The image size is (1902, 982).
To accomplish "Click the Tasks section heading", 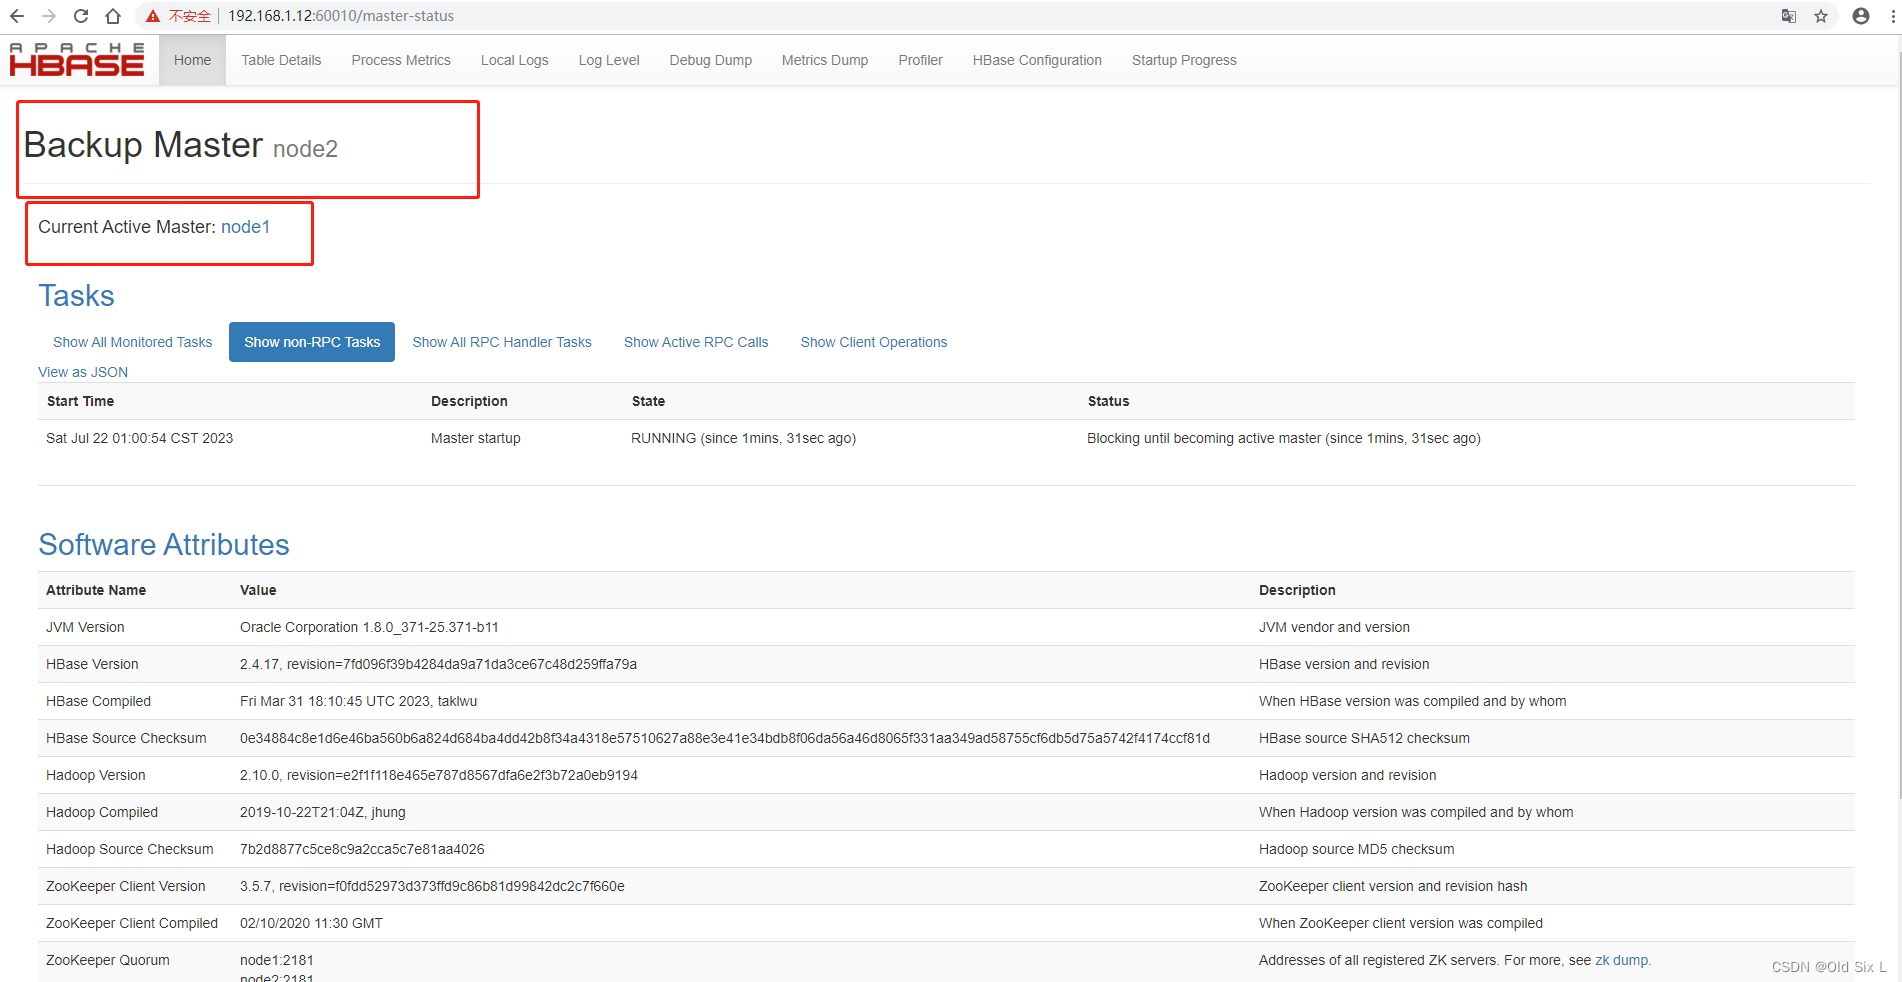I will pyautogui.click(x=76, y=296).
